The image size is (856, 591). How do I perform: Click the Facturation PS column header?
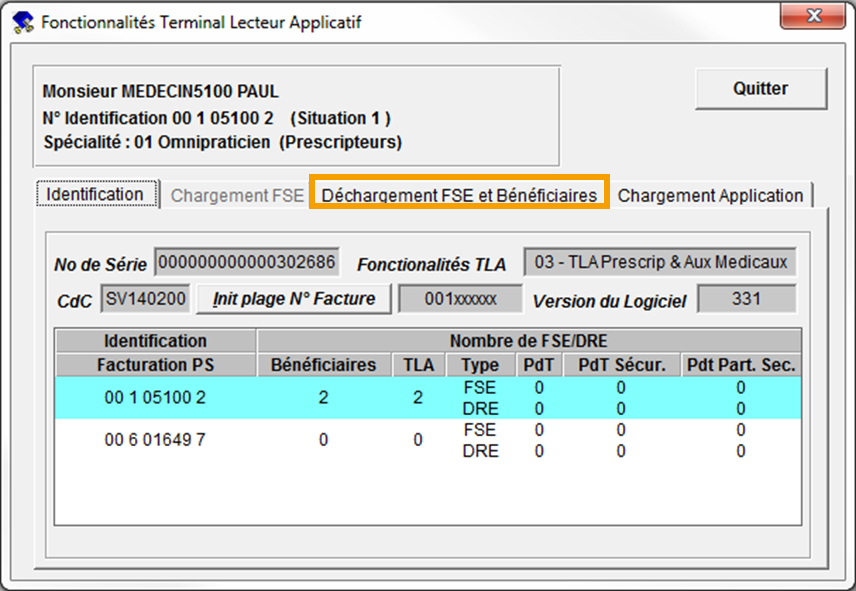[155, 365]
